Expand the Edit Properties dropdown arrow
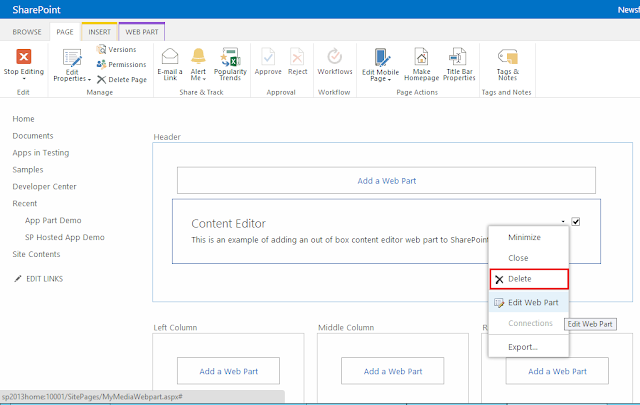The height and width of the screenshot is (405, 640). pos(89,80)
